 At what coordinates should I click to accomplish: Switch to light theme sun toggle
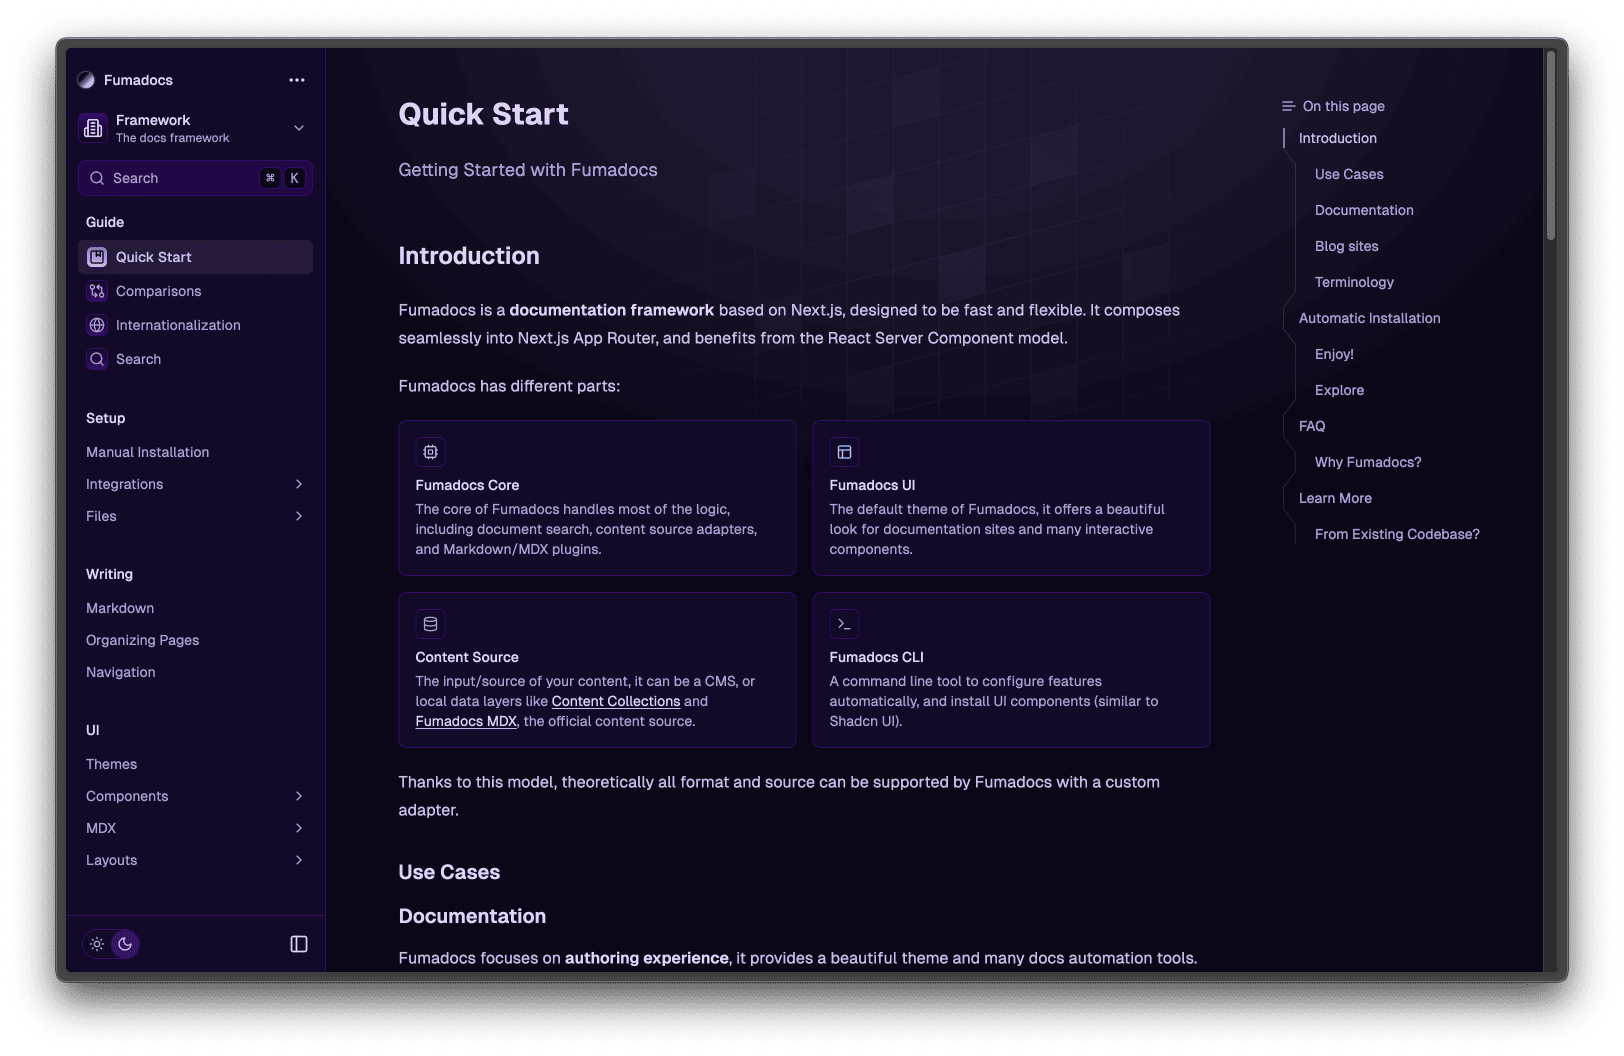(x=97, y=944)
